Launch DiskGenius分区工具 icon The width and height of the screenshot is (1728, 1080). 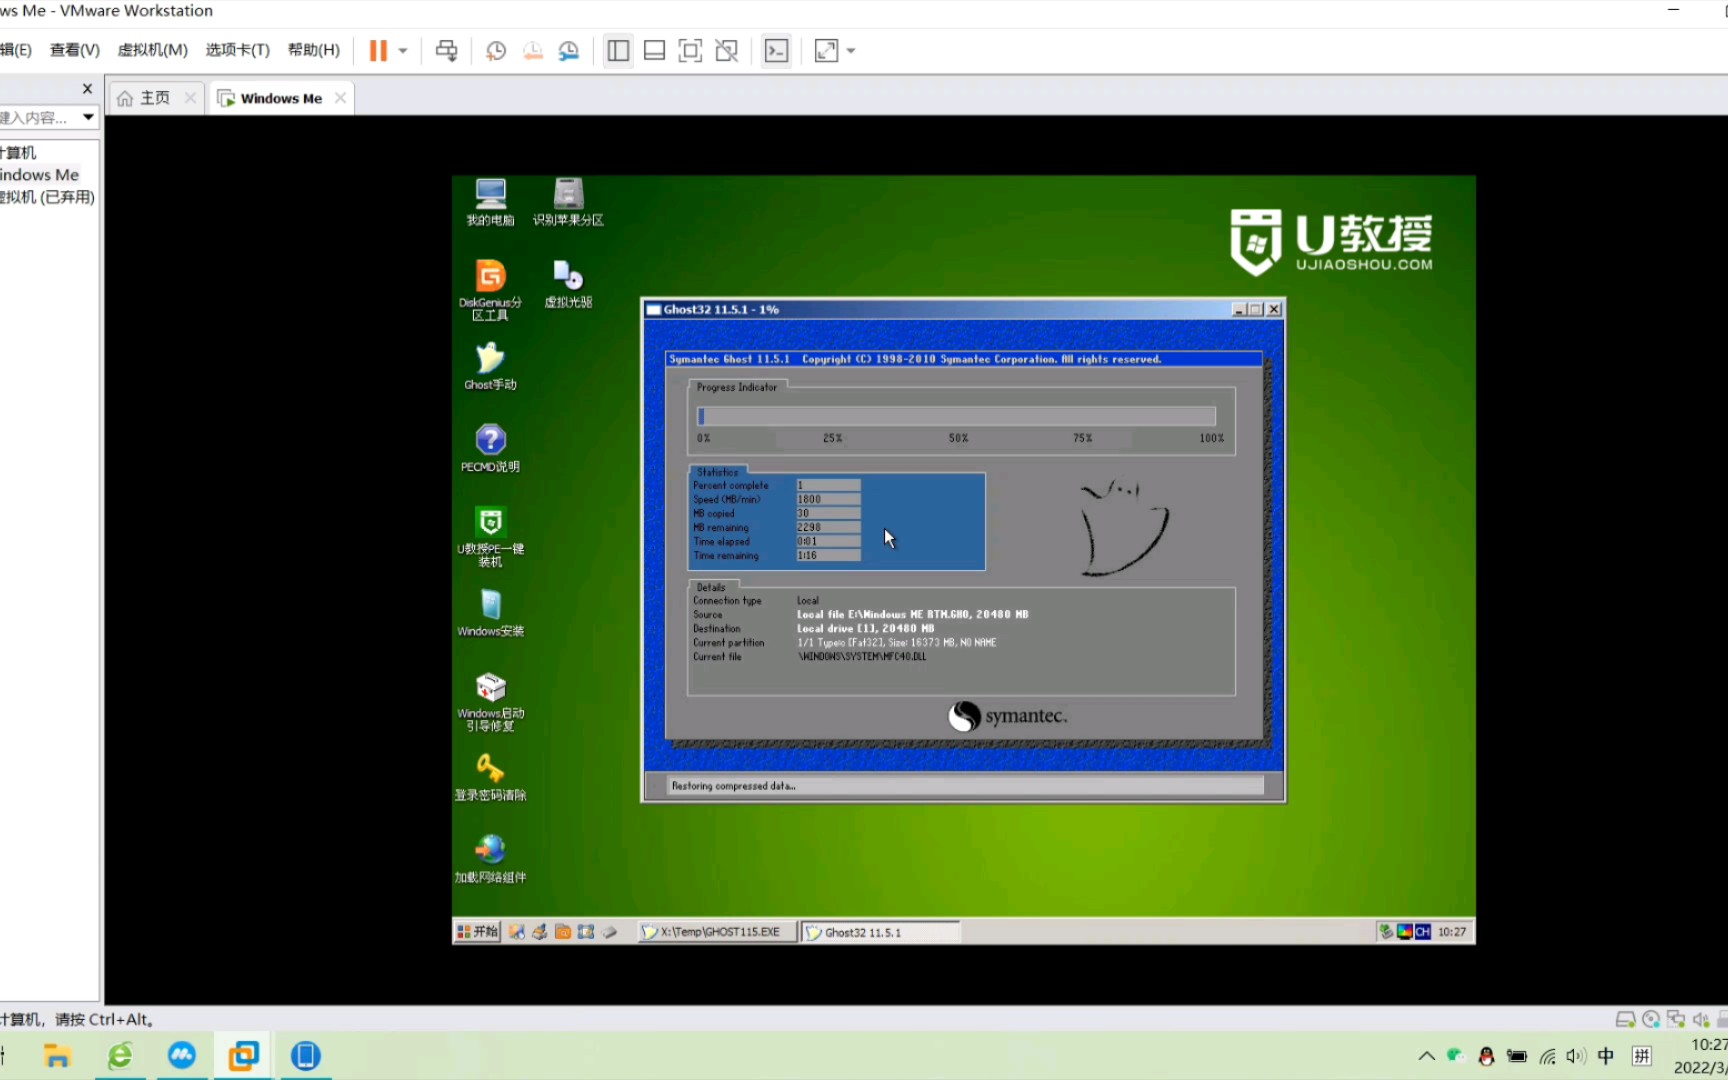tap(490, 290)
